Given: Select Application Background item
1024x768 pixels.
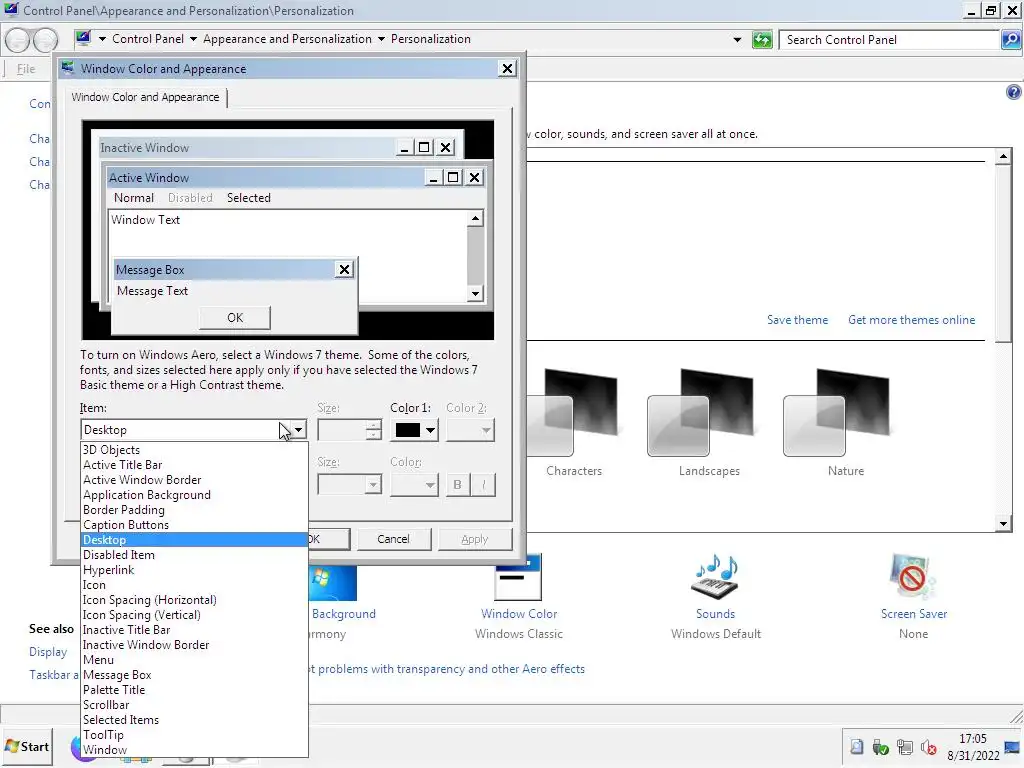Looking at the screenshot, I should point(194,495).
